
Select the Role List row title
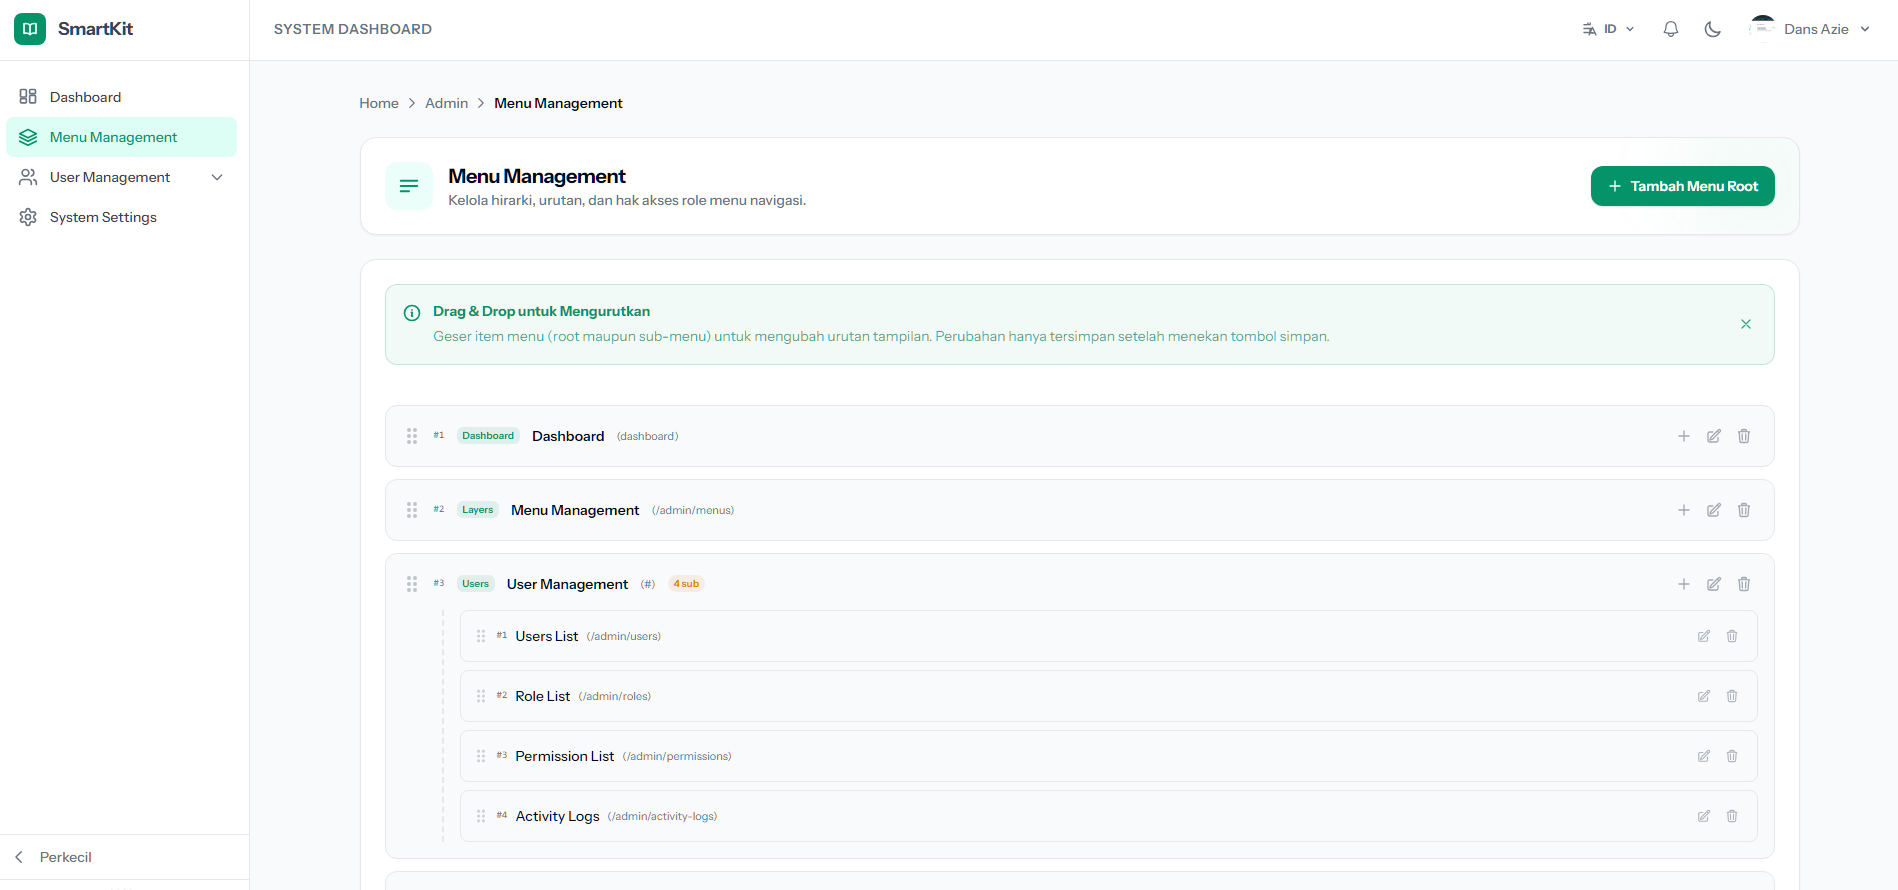pyautogui.click(x=543, y=696)
